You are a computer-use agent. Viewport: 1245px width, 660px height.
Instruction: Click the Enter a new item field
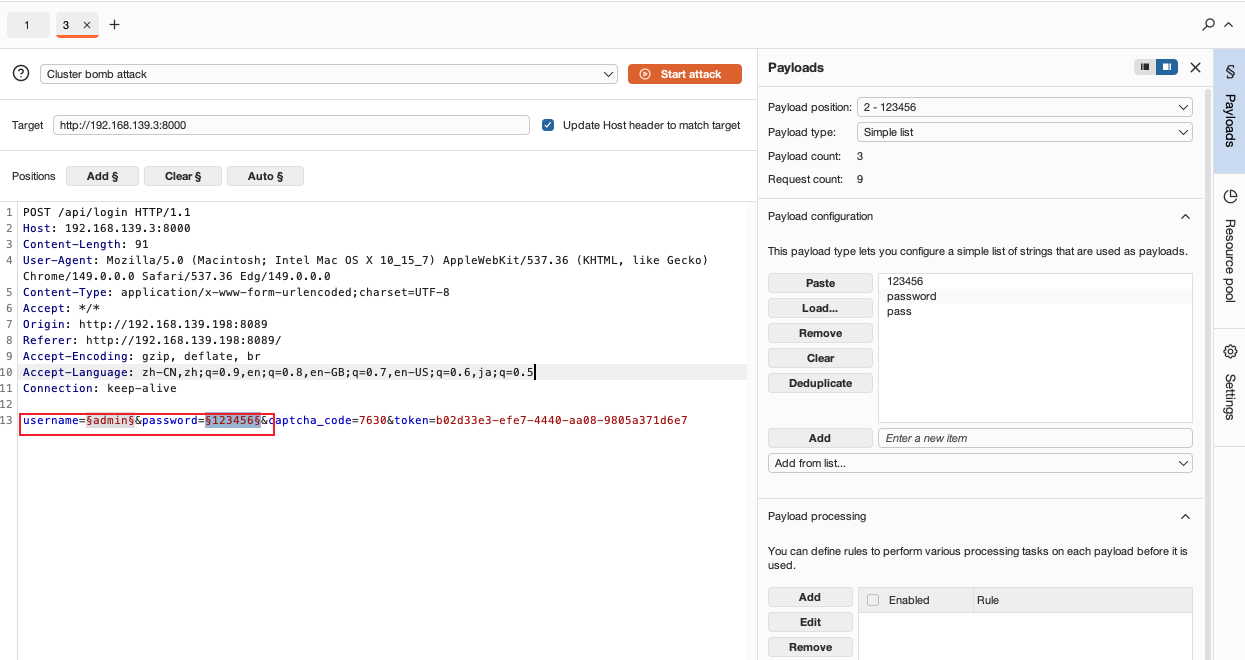1035,438
